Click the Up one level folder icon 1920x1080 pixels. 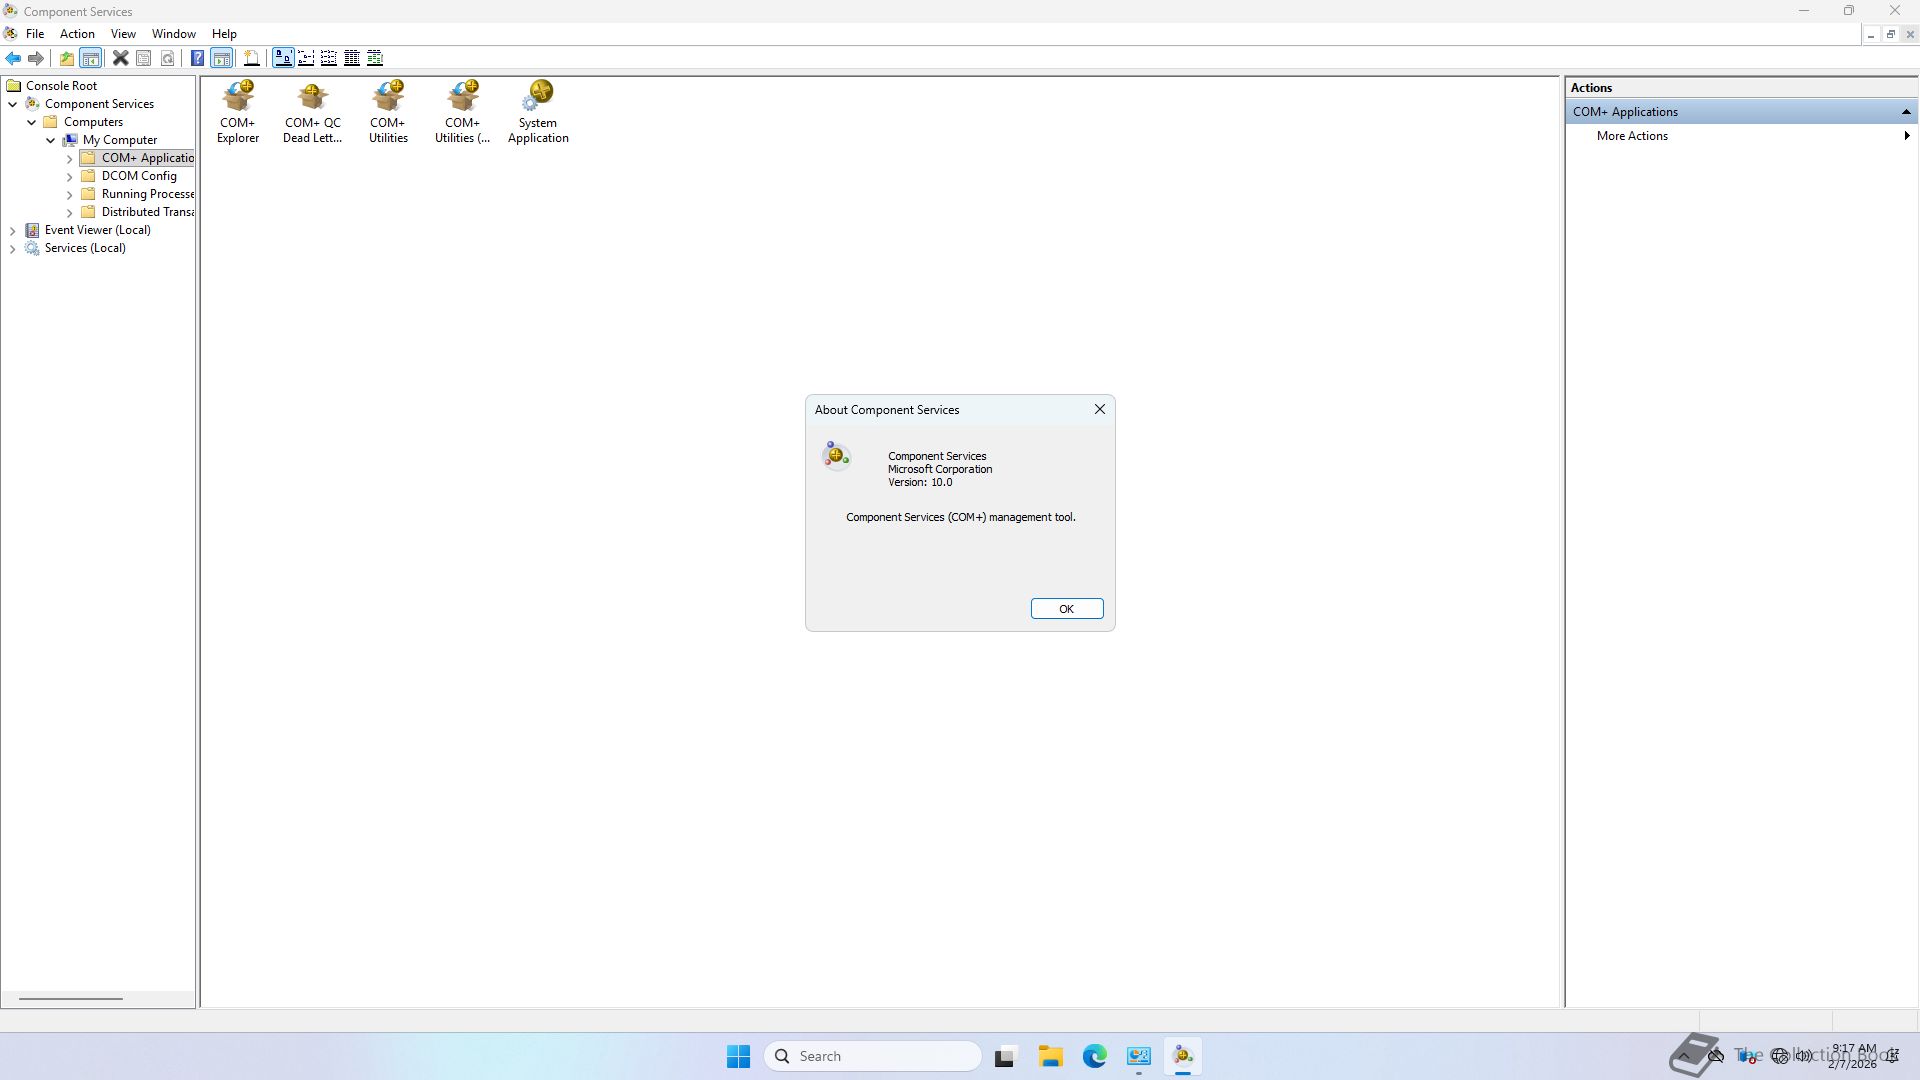click(x=66, y=58)
